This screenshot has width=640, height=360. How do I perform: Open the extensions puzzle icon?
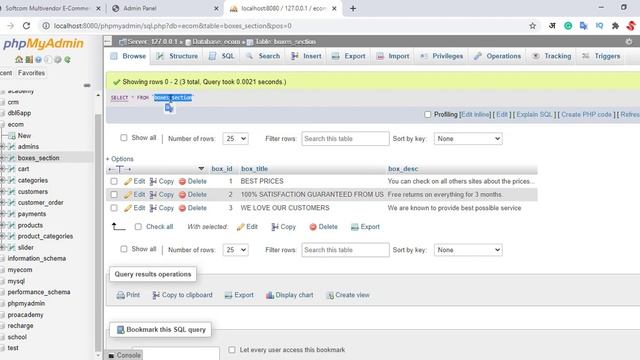(615, 26)
